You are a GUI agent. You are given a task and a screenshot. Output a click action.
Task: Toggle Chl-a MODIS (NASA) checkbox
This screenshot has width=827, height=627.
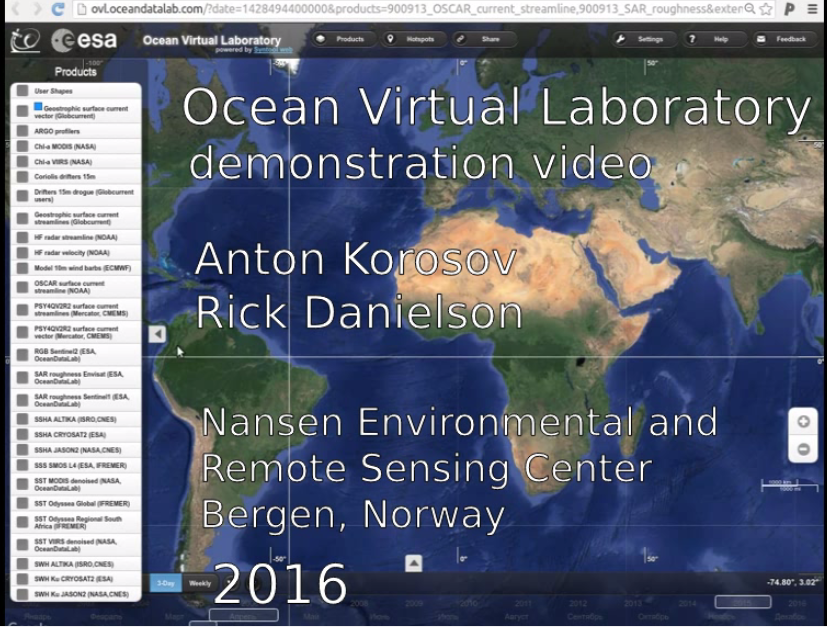(x=22, y=146)
